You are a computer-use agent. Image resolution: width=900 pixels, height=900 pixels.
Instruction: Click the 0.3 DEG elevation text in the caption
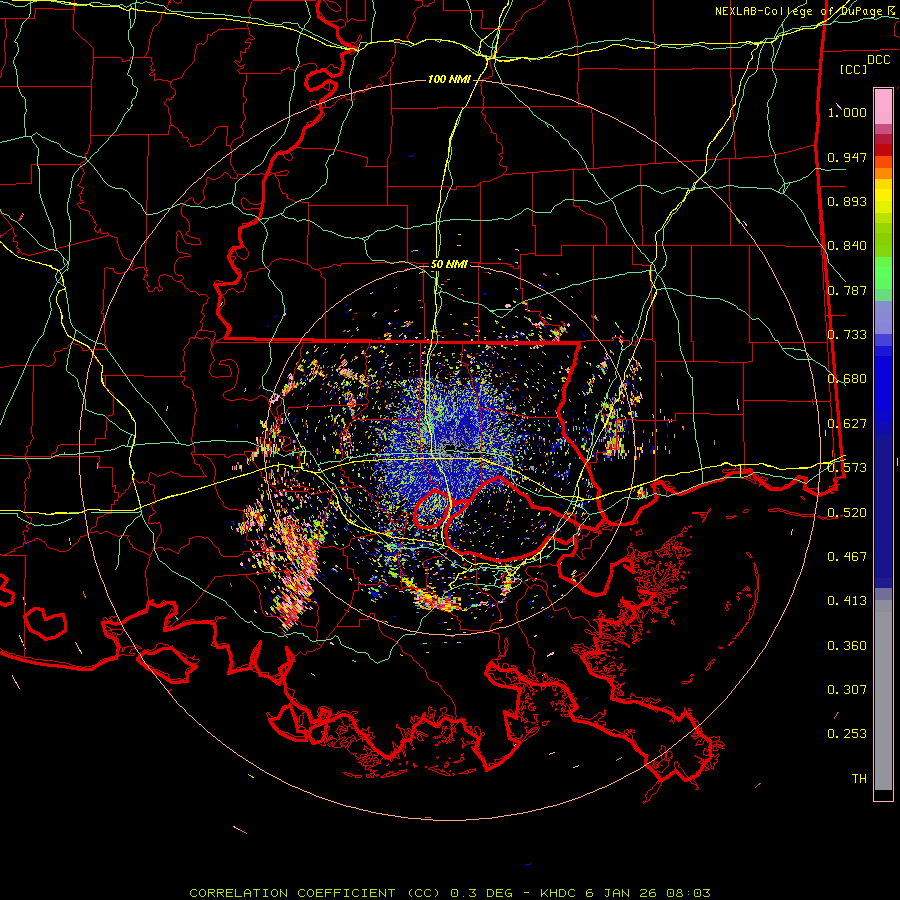point(483,893)
